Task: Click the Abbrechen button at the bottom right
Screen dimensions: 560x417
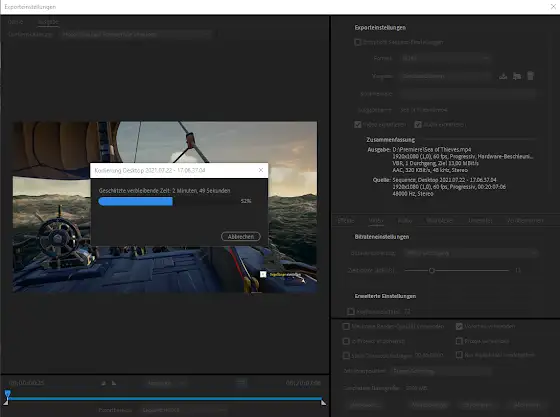Action: coord(527,405)
